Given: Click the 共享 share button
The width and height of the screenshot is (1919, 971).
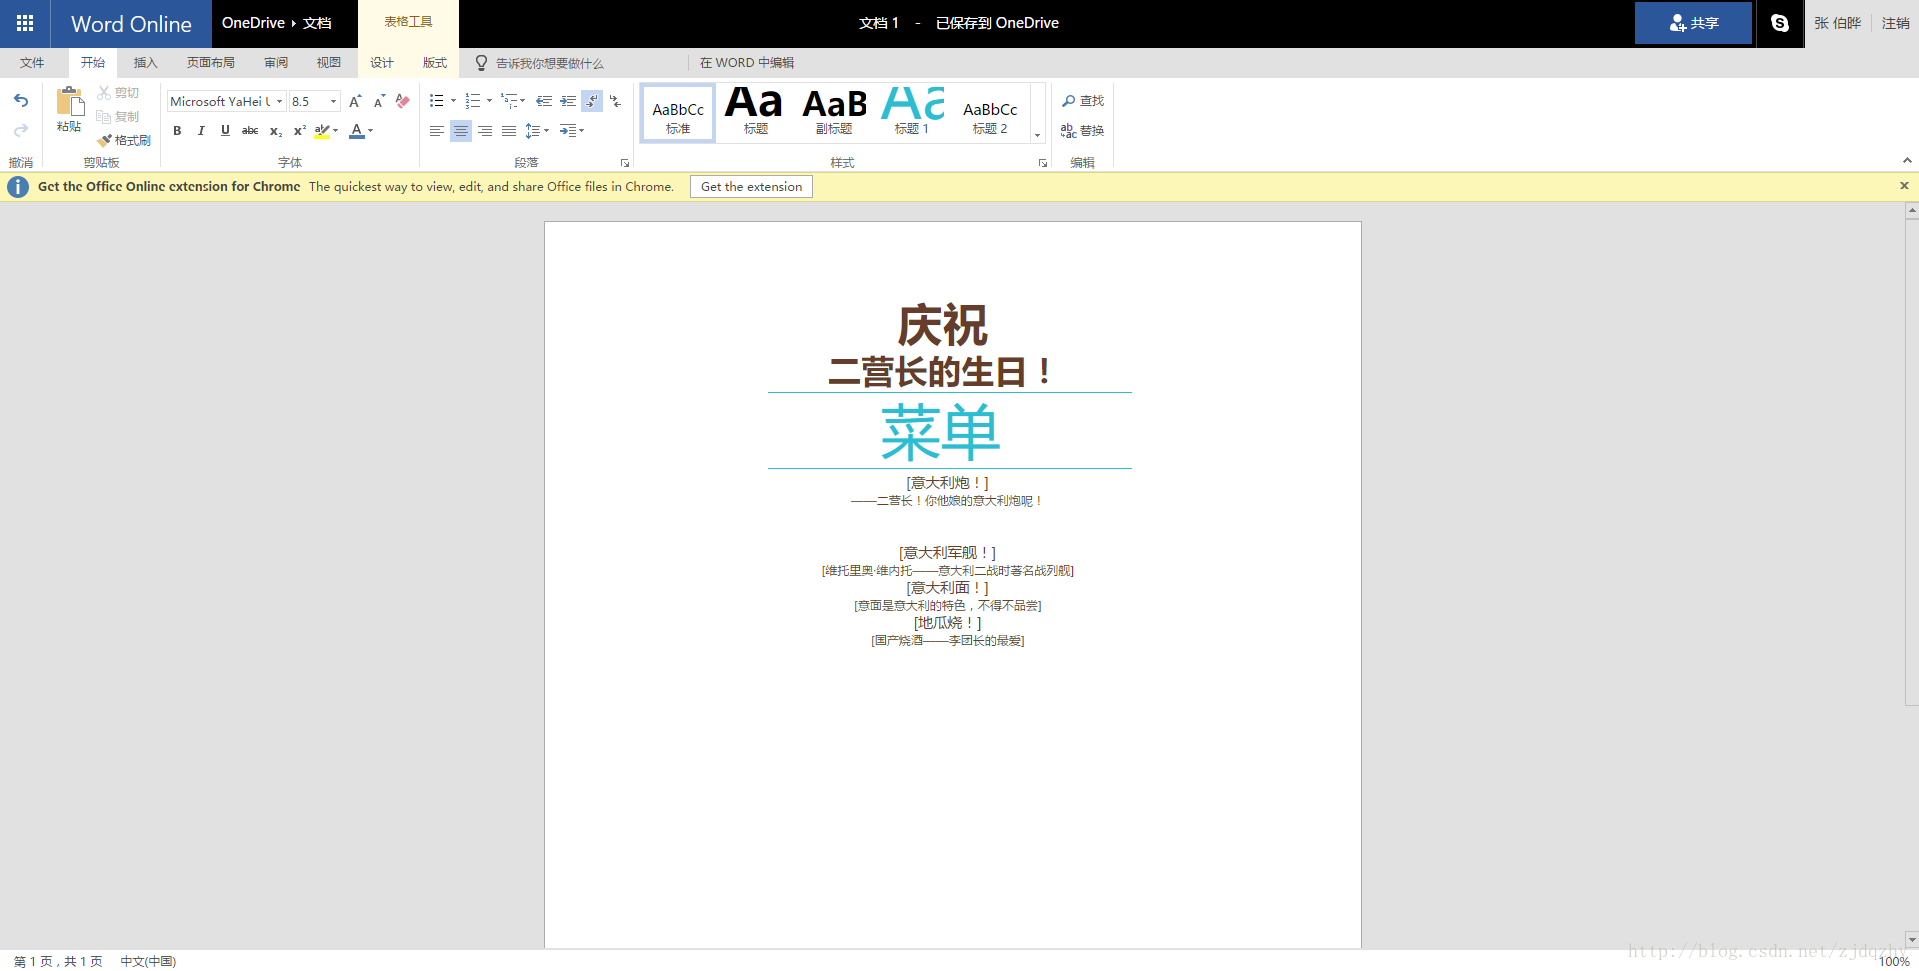Looking at the screenshot, I should tap(1693, 23).
